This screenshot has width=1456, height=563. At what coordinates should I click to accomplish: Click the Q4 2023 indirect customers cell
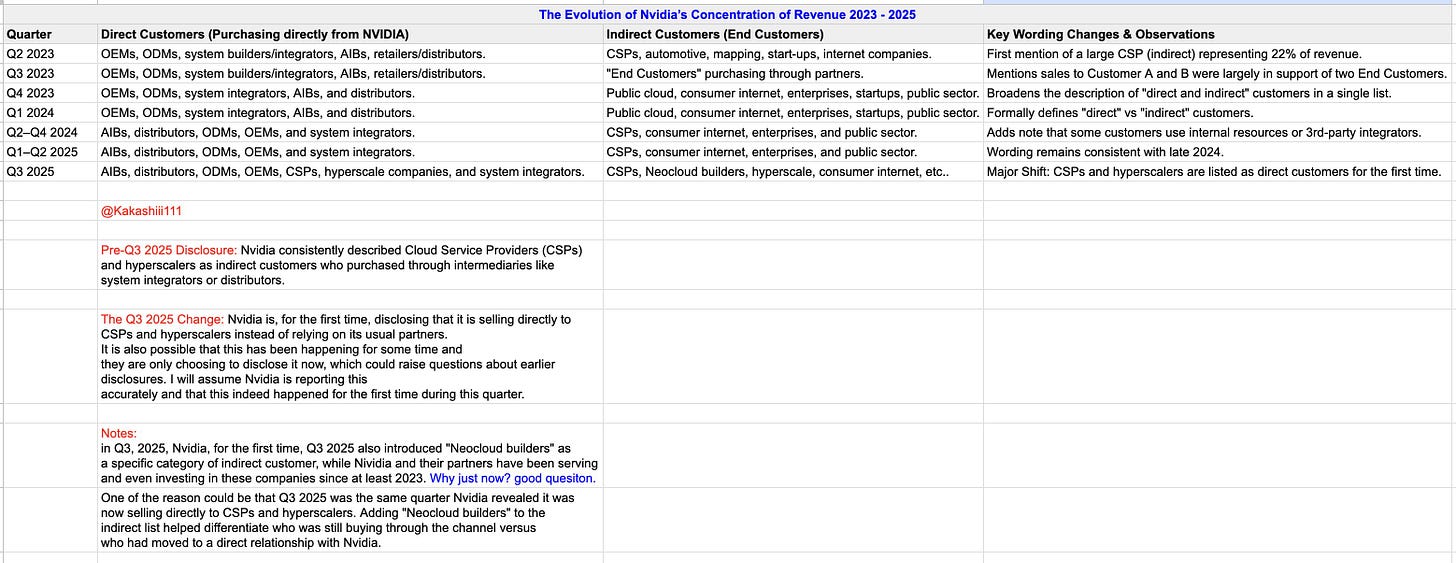click(x=793, y=93)
